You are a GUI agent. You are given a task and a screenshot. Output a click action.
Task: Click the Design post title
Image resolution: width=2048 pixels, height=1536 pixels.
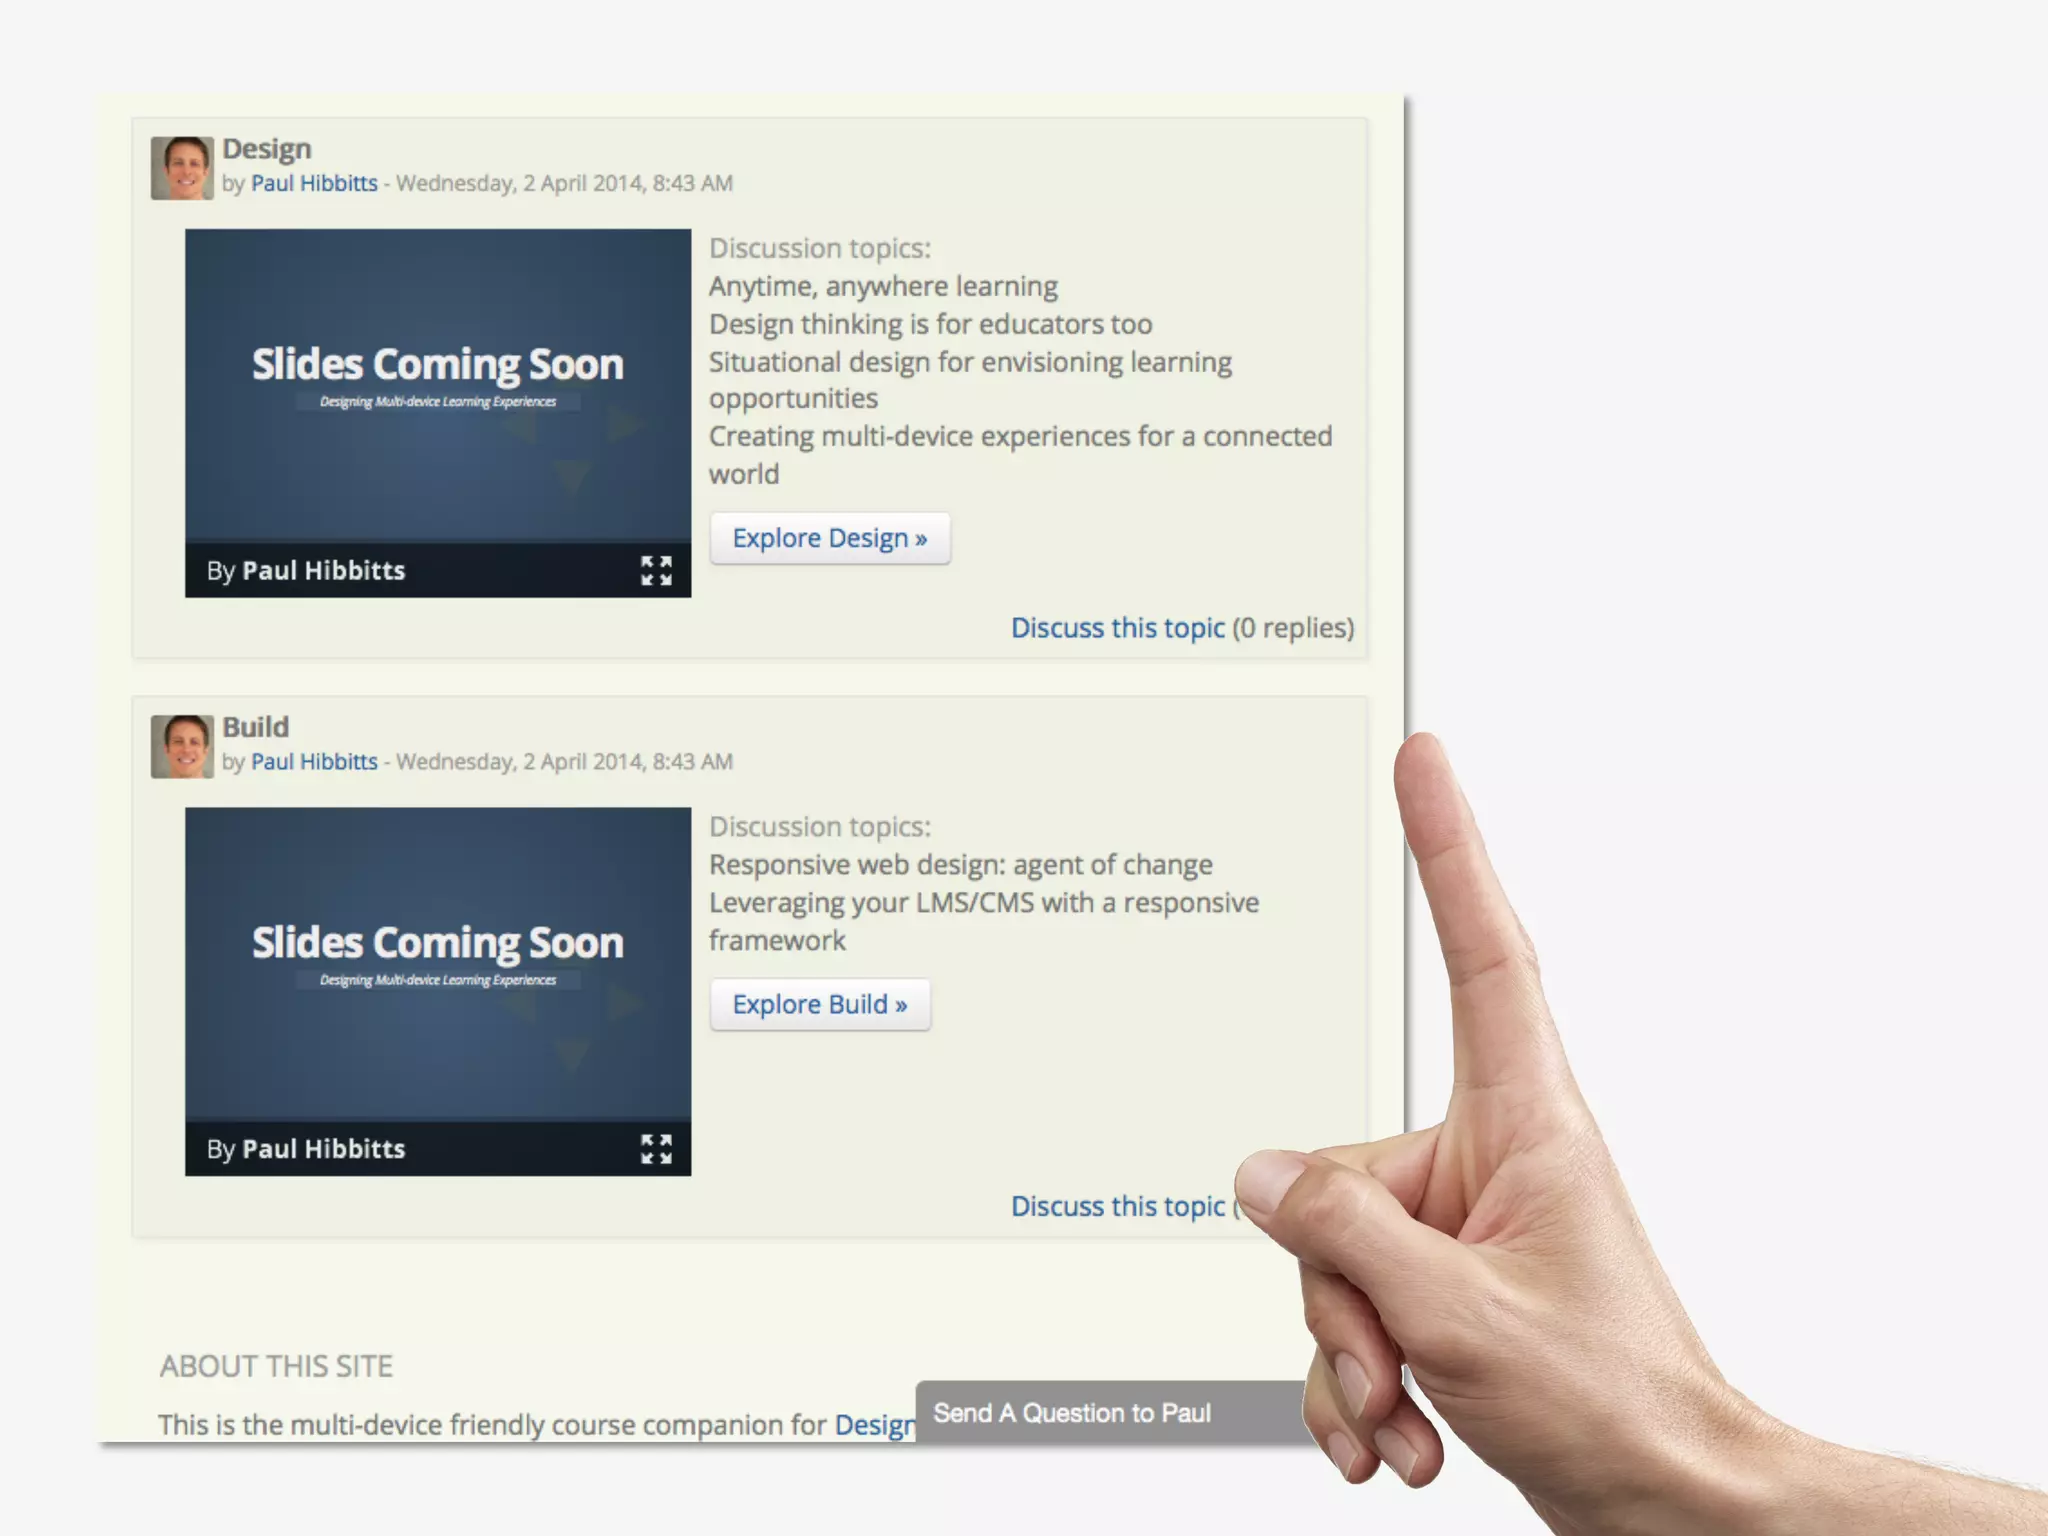coord(266,149)
